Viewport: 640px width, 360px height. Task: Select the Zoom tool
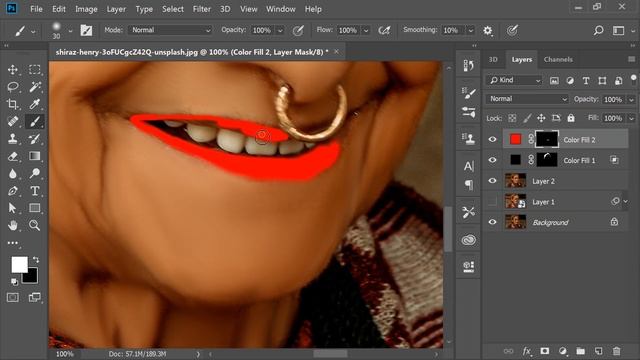(35, 225)
